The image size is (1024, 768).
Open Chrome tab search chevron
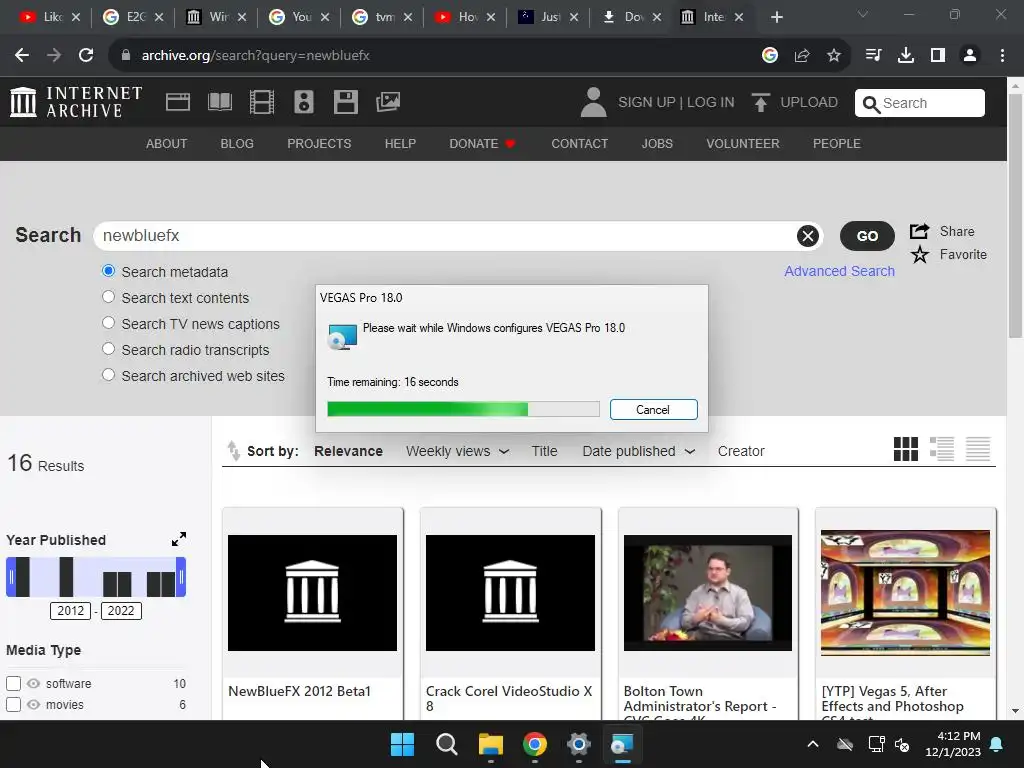(x=863, y=15)
